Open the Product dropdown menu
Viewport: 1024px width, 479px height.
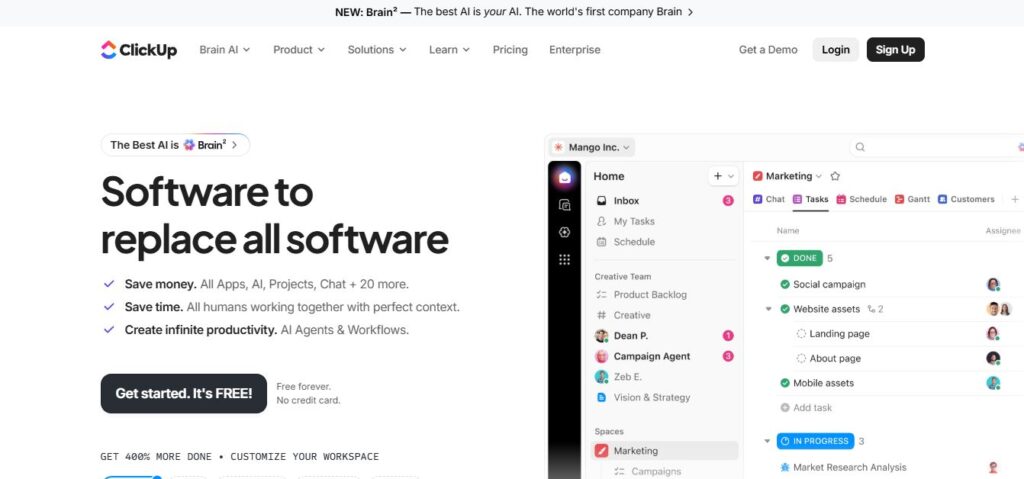(x=298, y=50)
